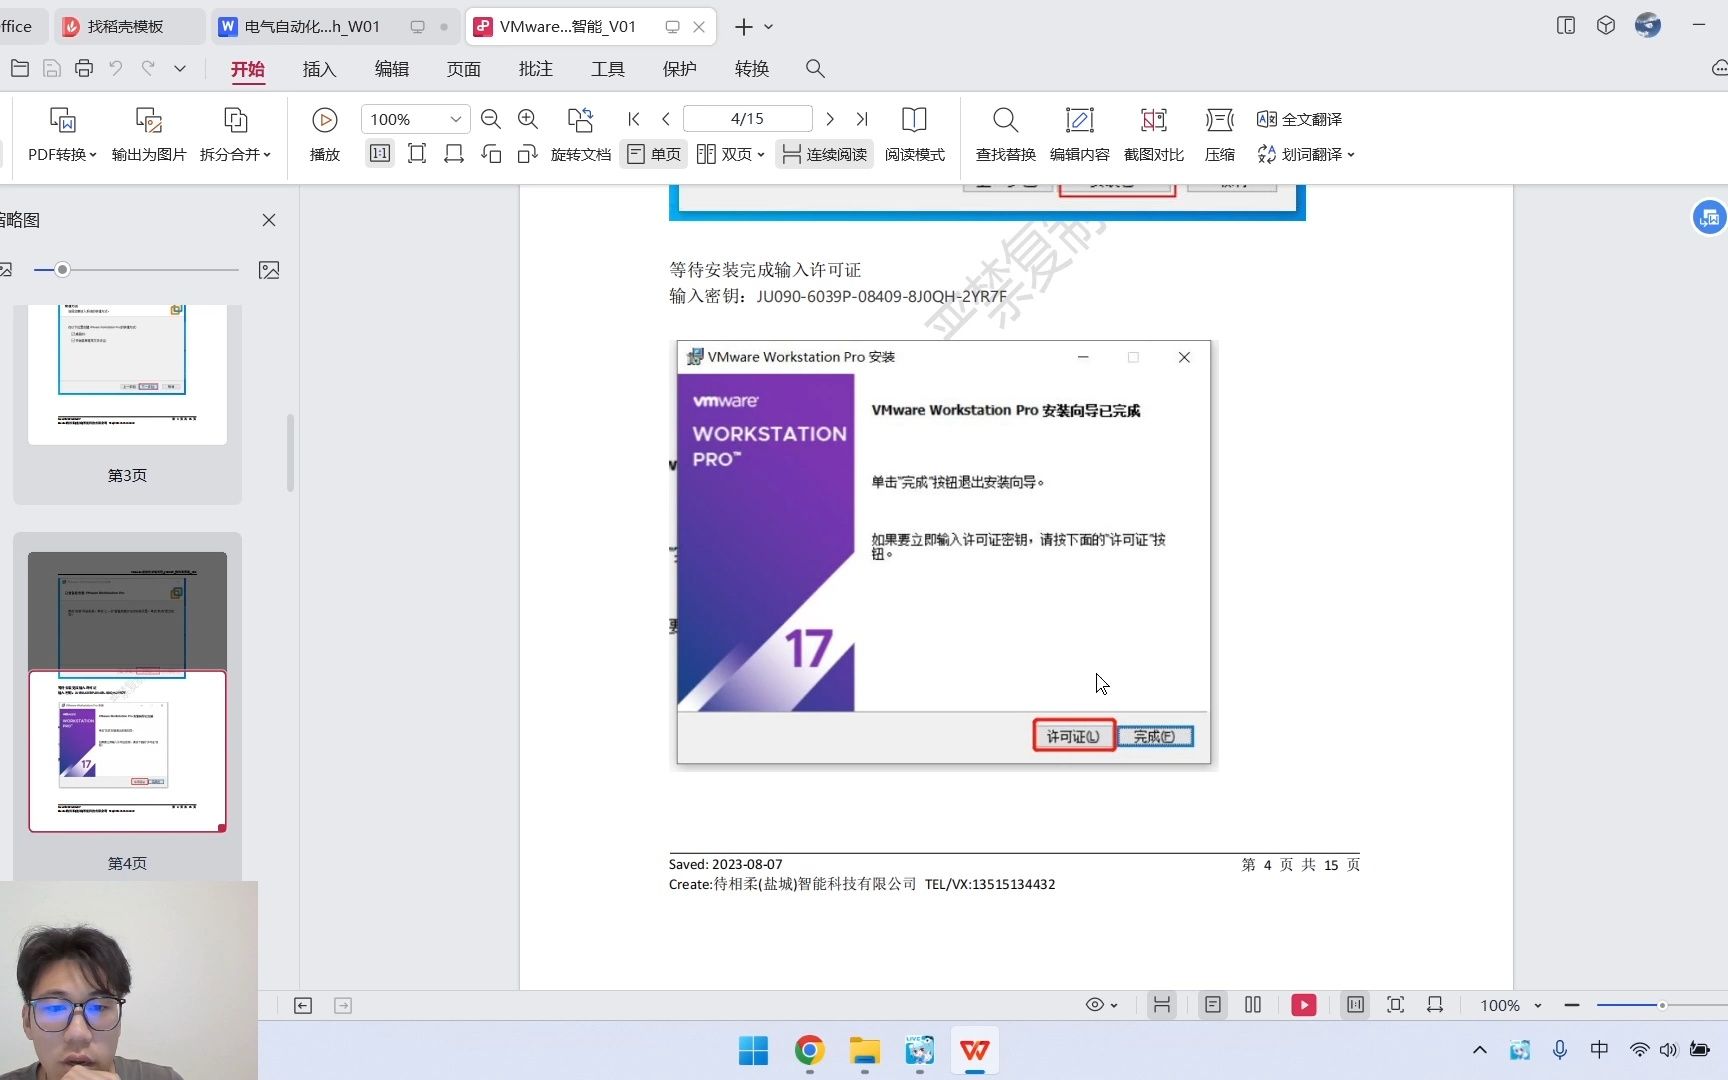This screenshot has width=1728, height=1080.
Task: Toggle 连续阅读 continuous reading
Action: (824, 154)
